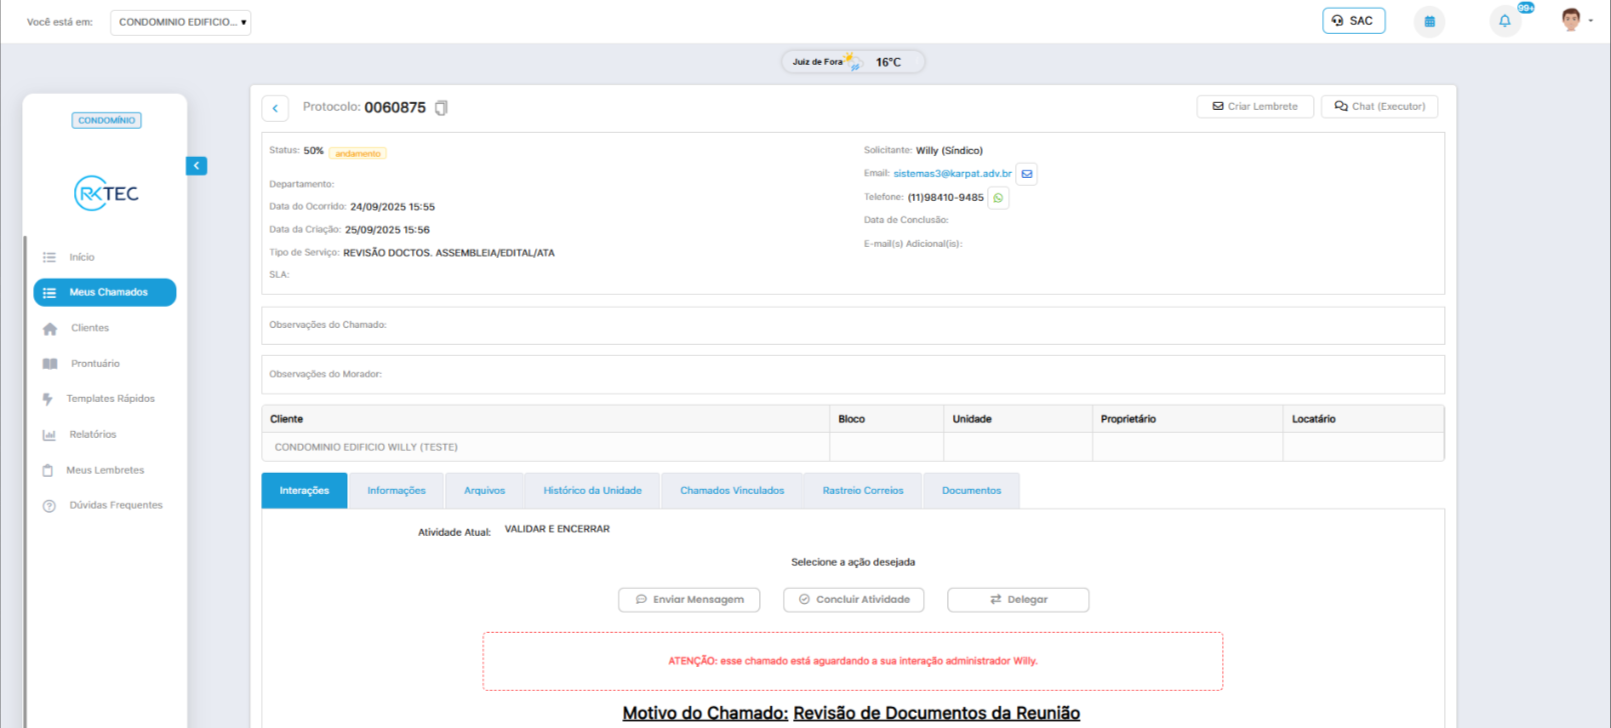Click the RKTEC logo
Image resolution: width=1611 pixels, height=728 pixels.
106,193
